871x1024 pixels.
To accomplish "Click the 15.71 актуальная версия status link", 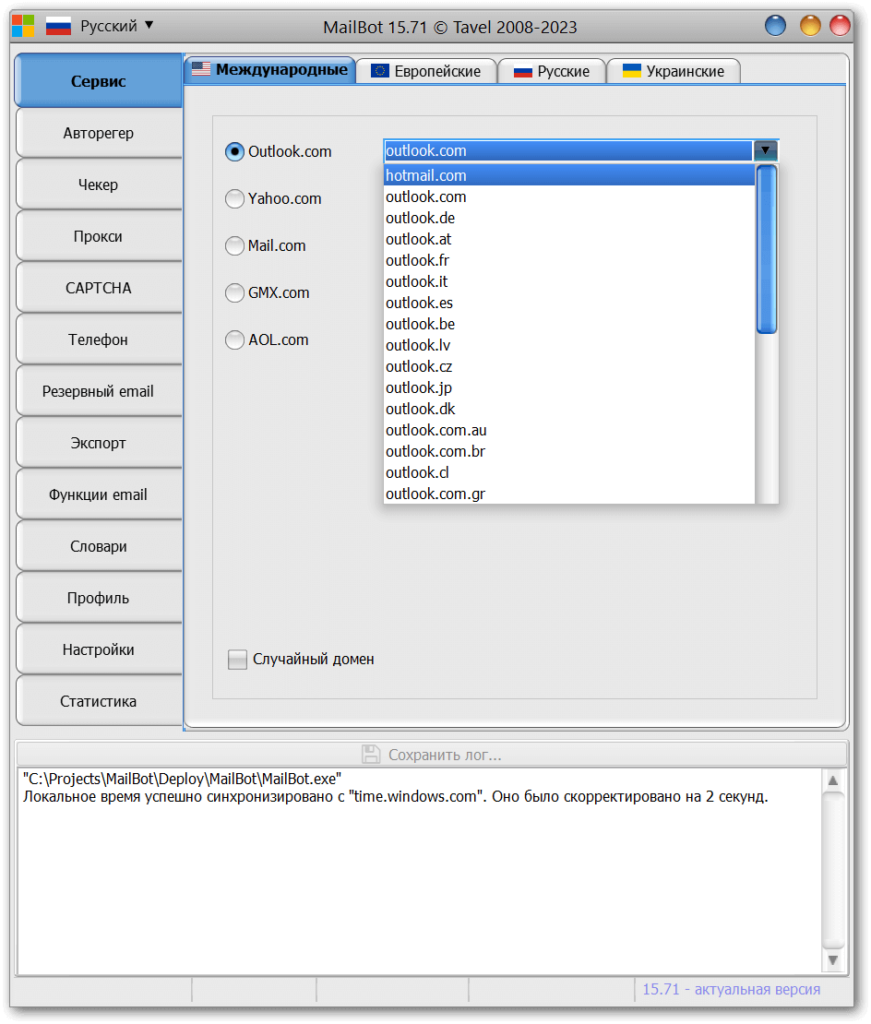I will 731,989.
